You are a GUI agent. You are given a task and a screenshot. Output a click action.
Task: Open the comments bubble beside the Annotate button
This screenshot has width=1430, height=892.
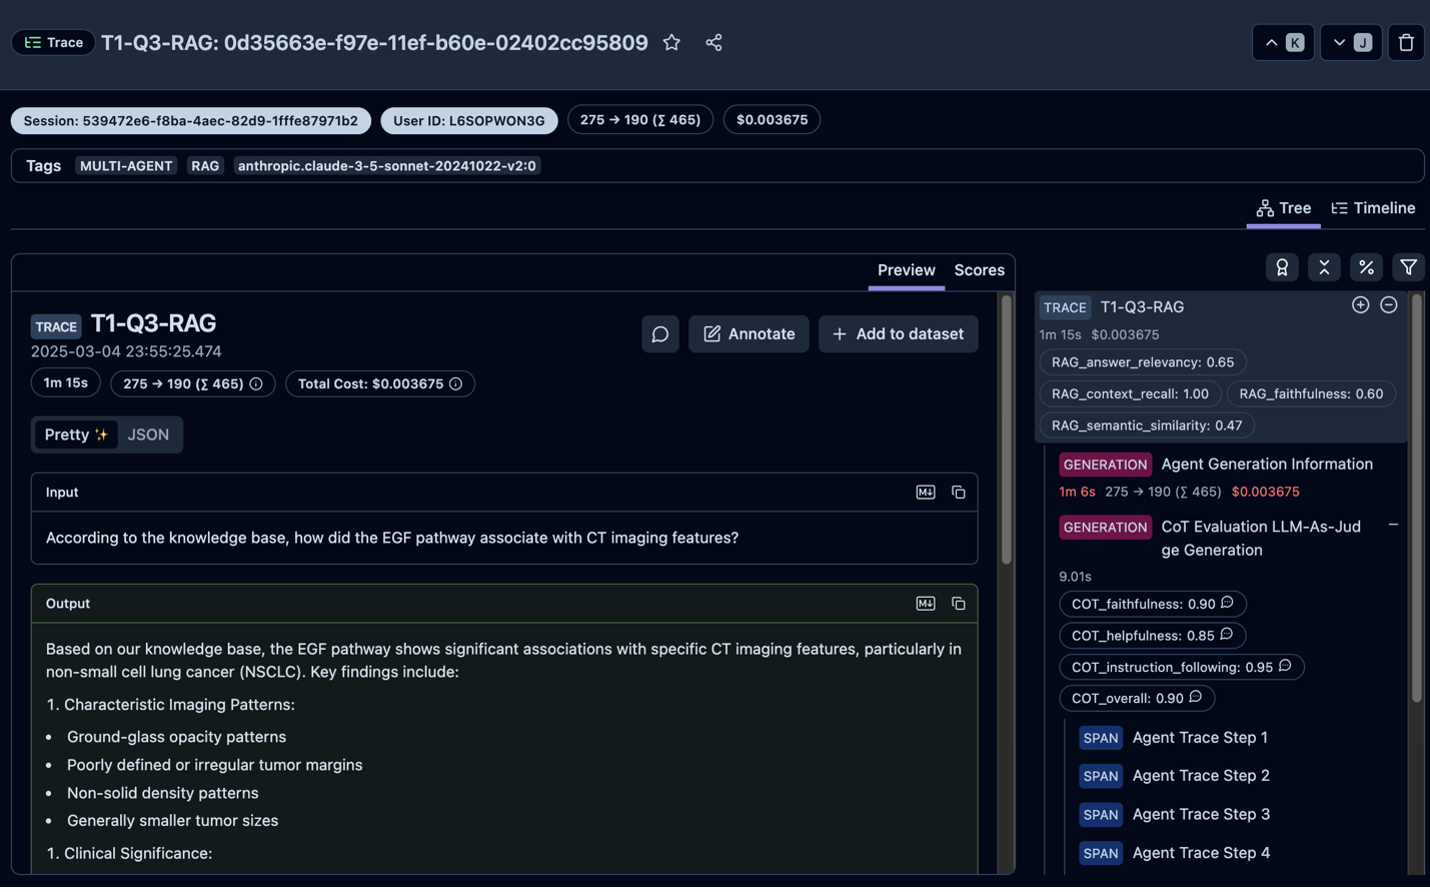point(660,334)
